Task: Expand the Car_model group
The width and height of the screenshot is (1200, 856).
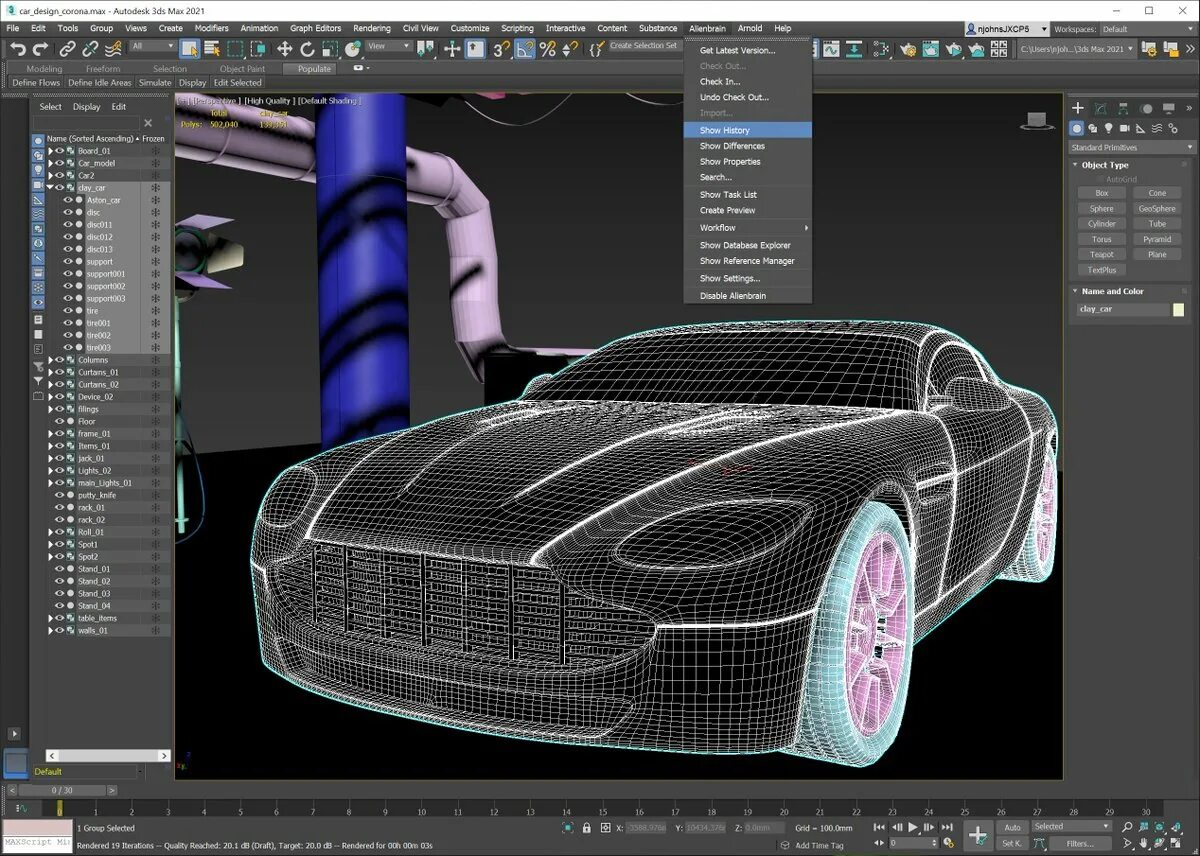Action: click(x=50, y=163)
